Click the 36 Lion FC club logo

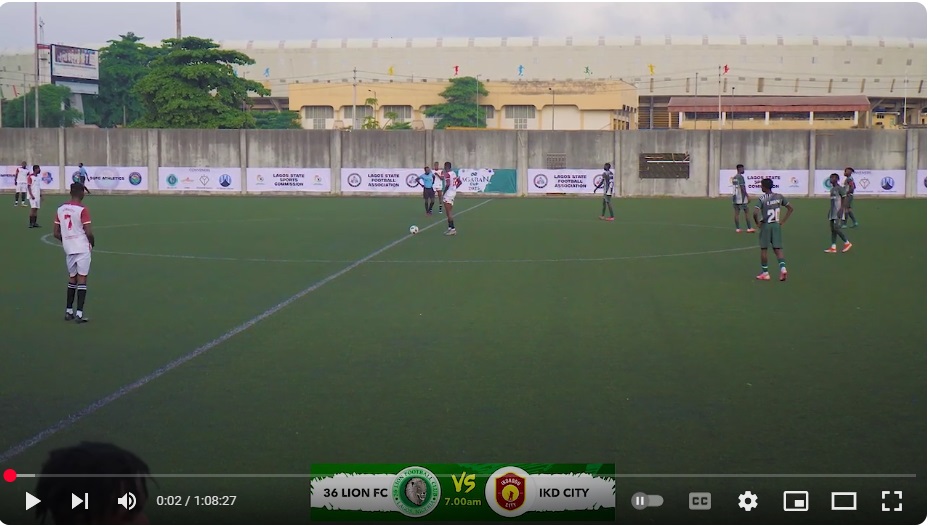[417, 492]
